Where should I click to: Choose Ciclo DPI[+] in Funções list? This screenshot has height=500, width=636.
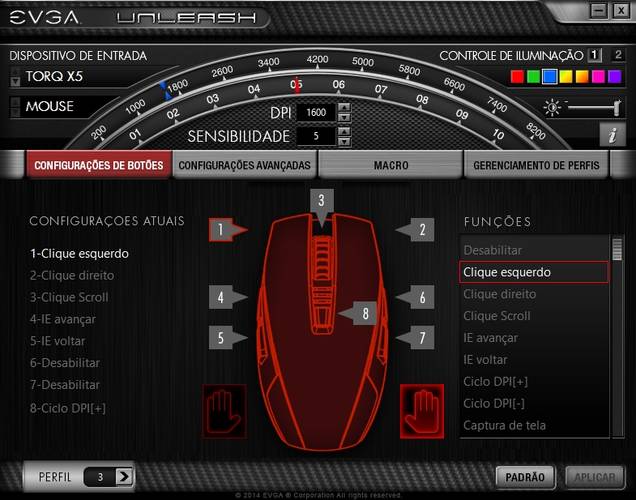pos(534,382)
